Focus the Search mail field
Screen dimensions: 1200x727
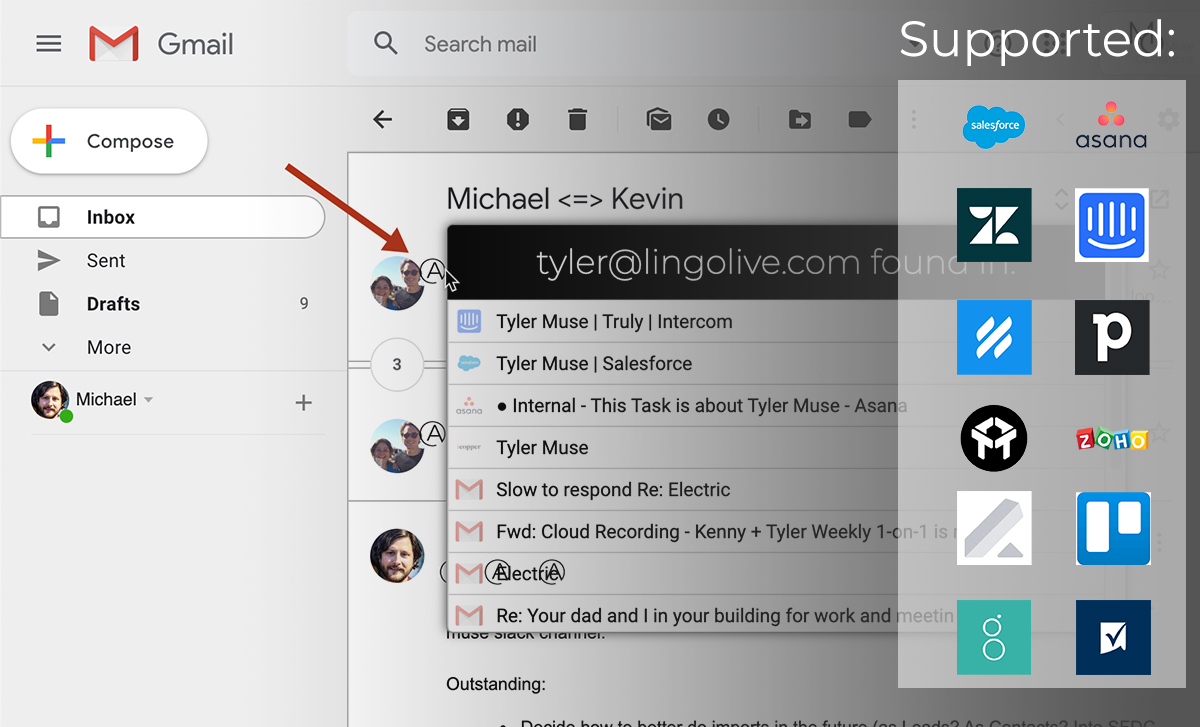(640, 44)
